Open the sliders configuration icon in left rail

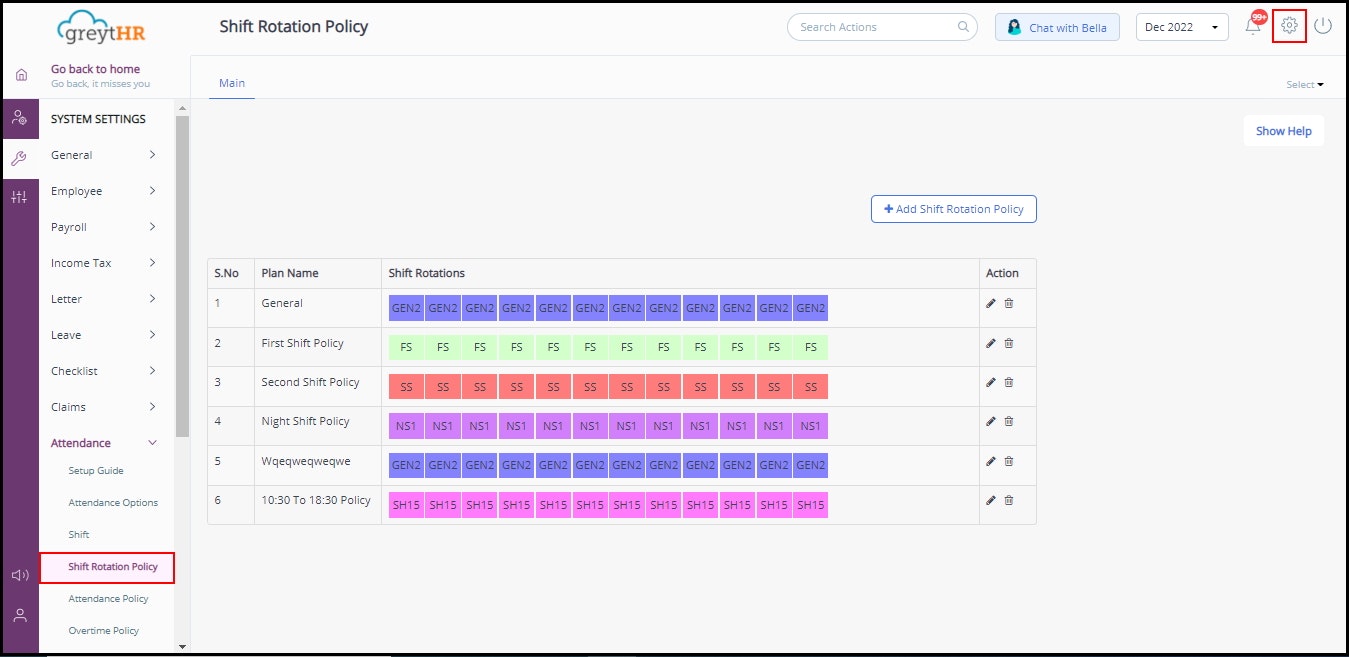tap(20, 197)
